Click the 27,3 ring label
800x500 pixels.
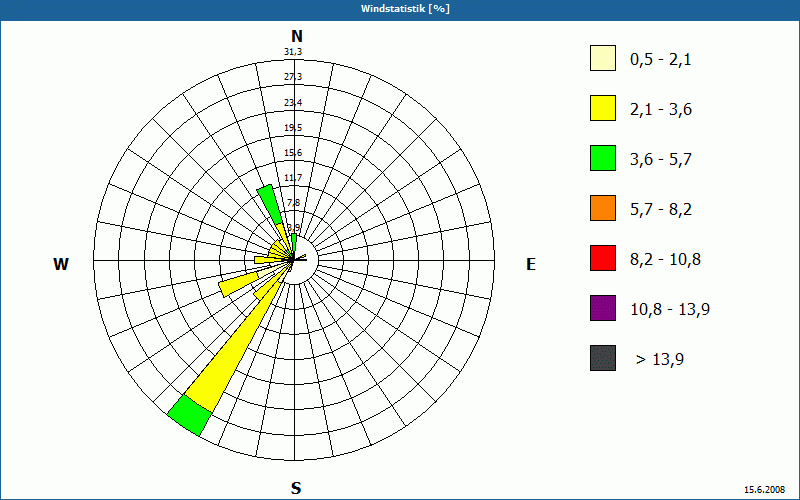[293, 77]
